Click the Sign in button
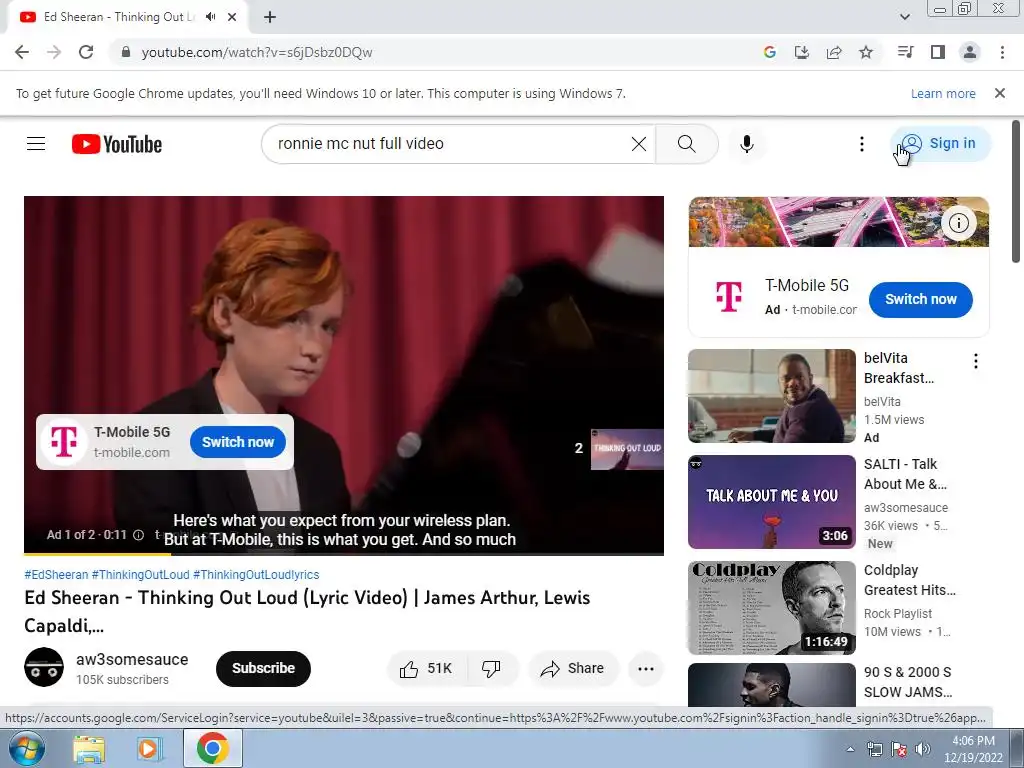Viewport: 1024px width, 768px height. [940, 143]
